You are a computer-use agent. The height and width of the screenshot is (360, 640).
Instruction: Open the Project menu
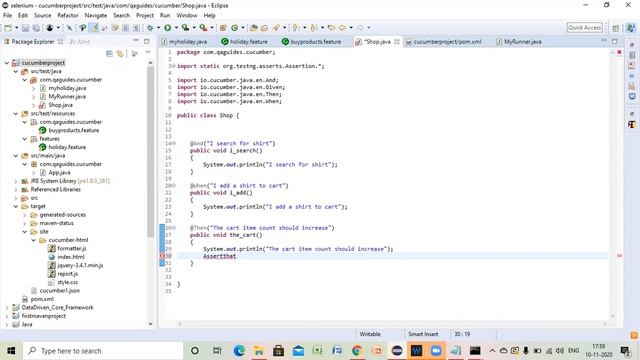[144, 16]
